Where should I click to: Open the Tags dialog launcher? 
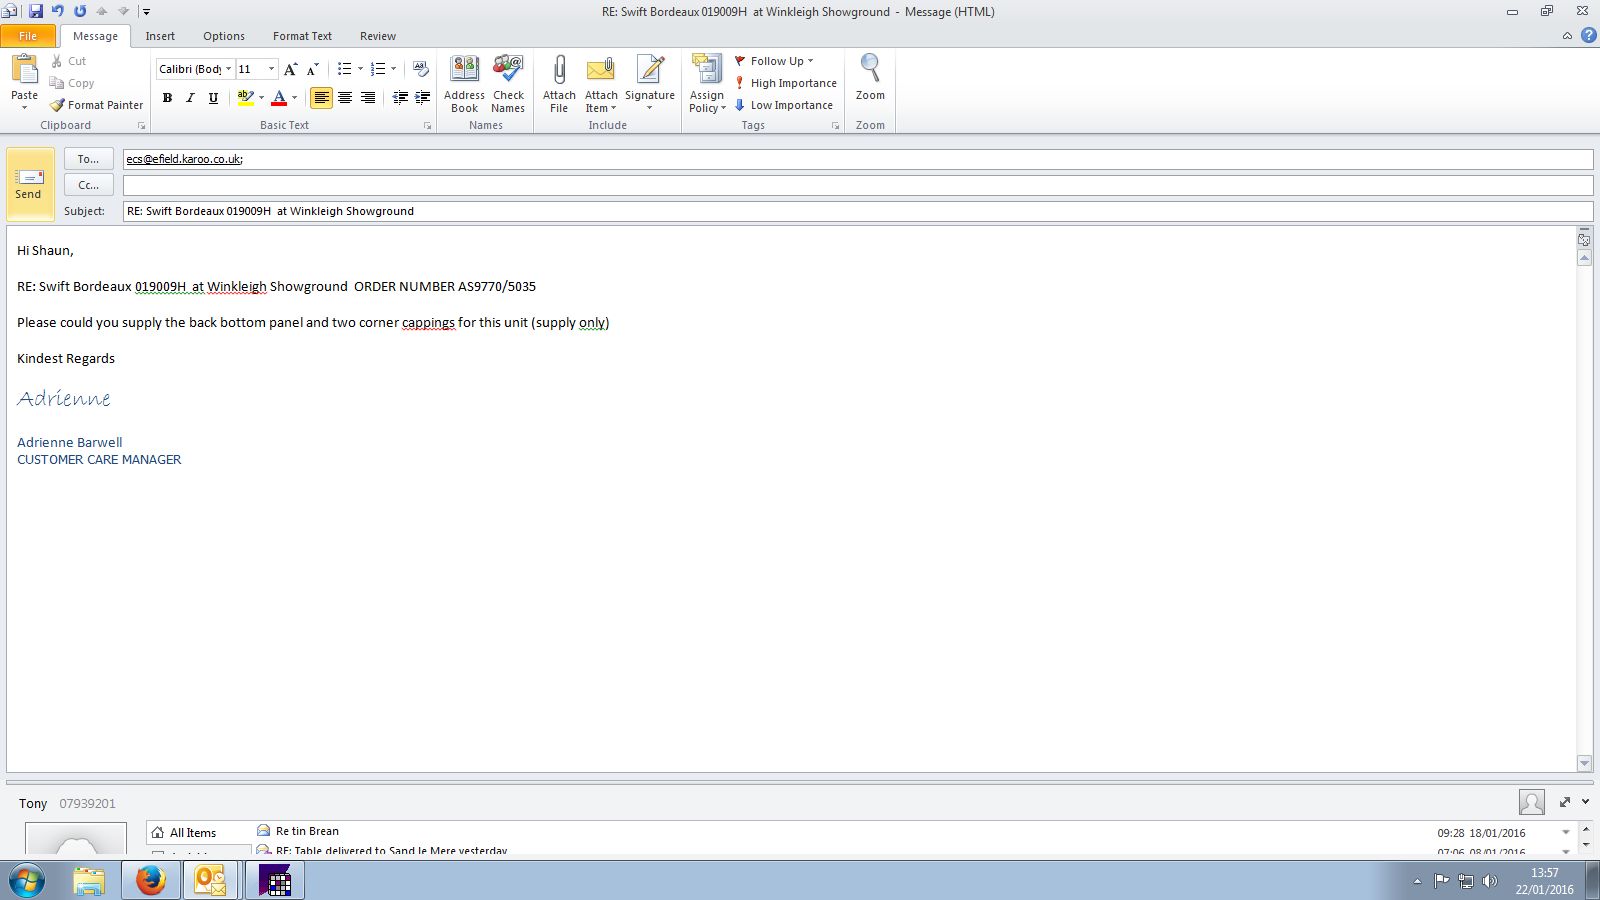(835, 126)
